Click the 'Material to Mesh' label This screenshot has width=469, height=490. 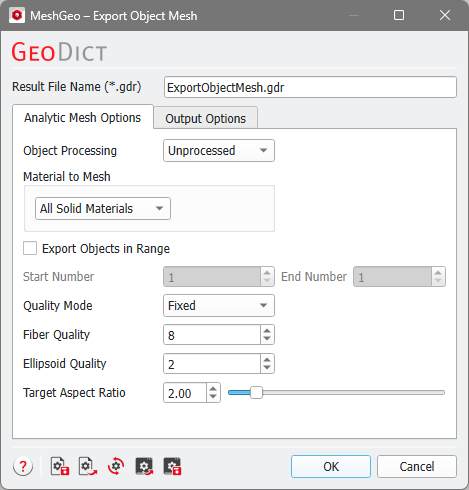tap(67, 177)
